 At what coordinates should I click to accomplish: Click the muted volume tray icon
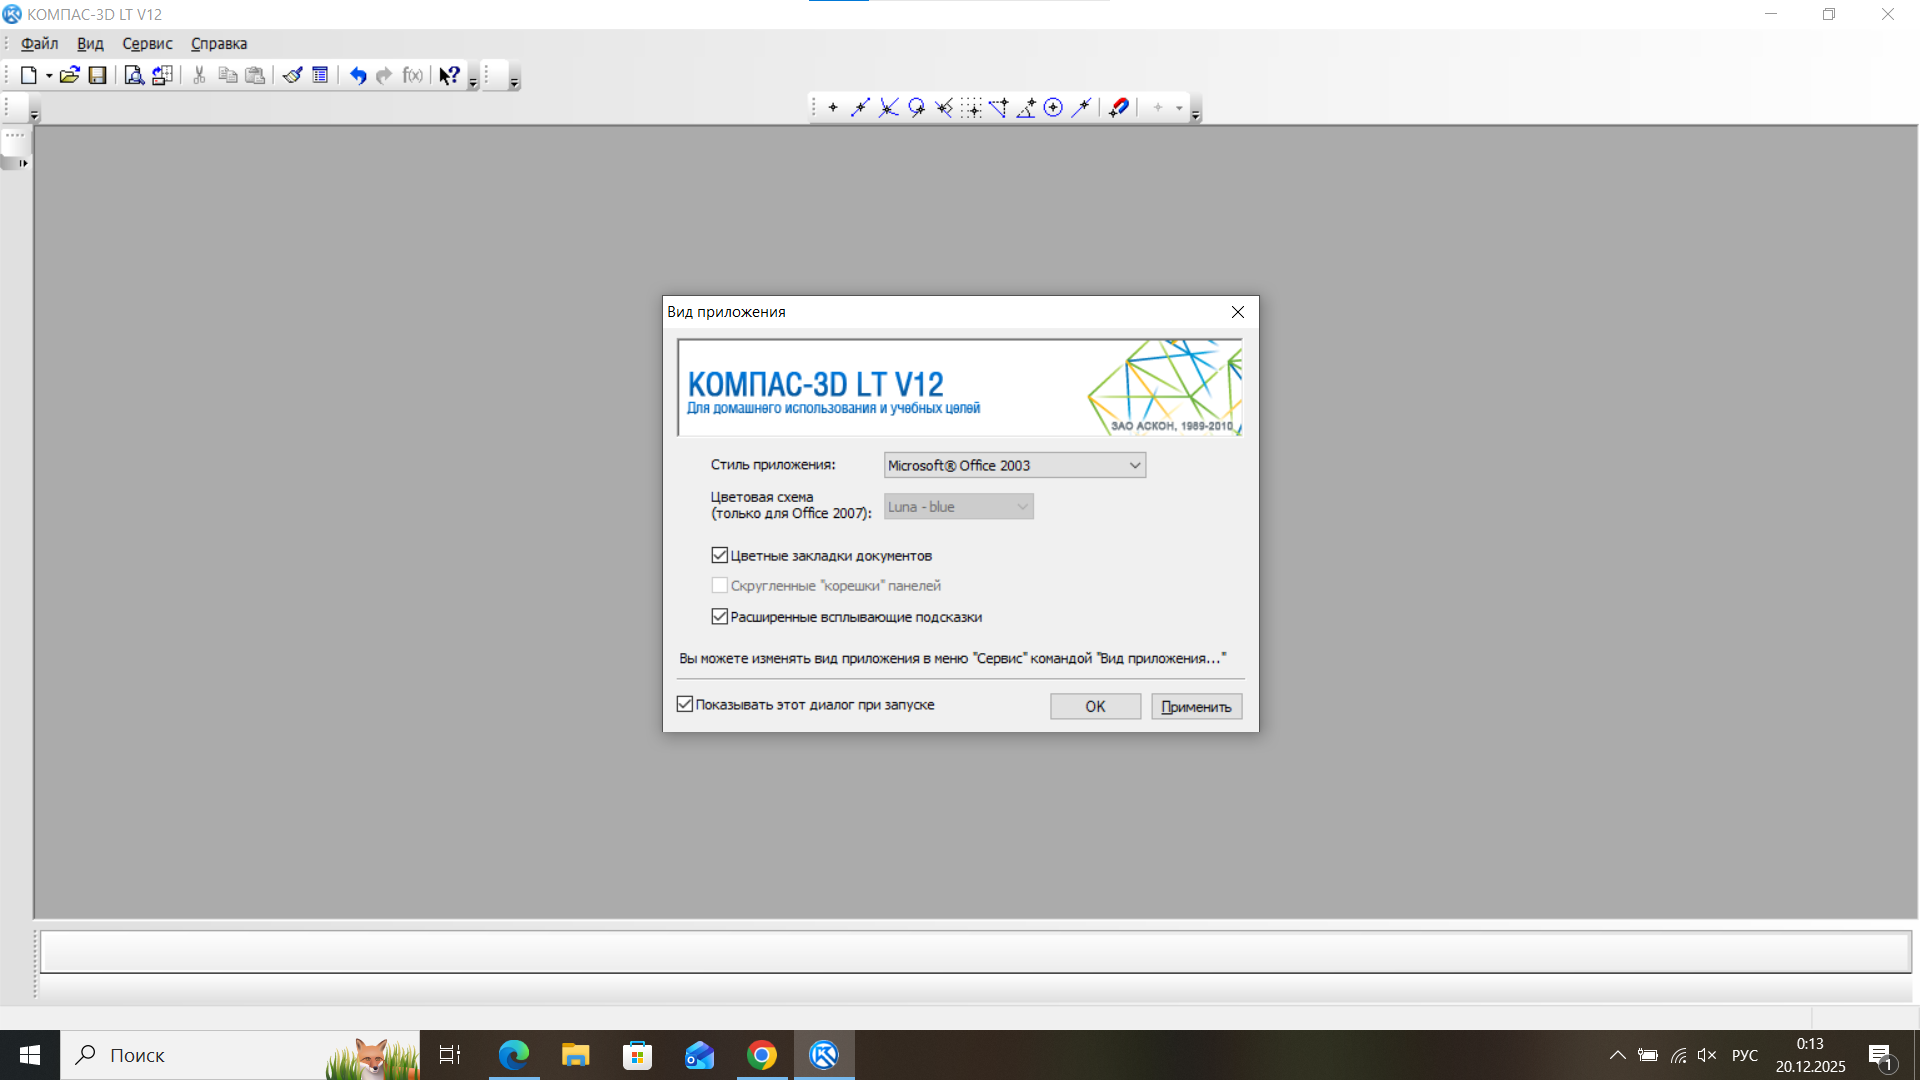[1707, 1055]
